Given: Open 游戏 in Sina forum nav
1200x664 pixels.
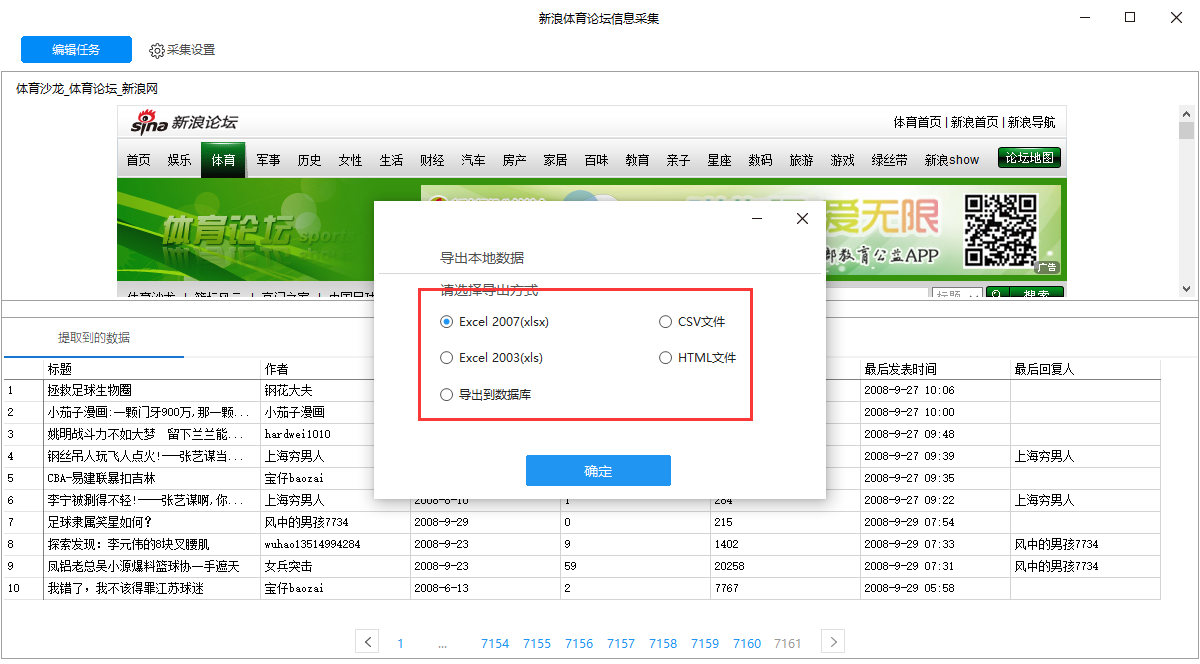Looking at the screenshot, I should tap(843, 160).
